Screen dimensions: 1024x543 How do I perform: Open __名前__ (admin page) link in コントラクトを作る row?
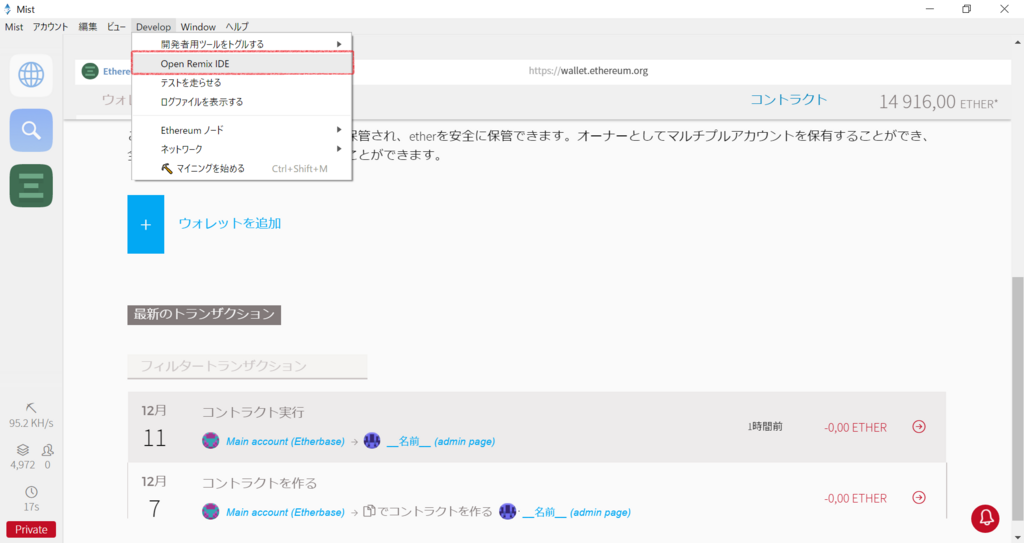tap(577, 512)
